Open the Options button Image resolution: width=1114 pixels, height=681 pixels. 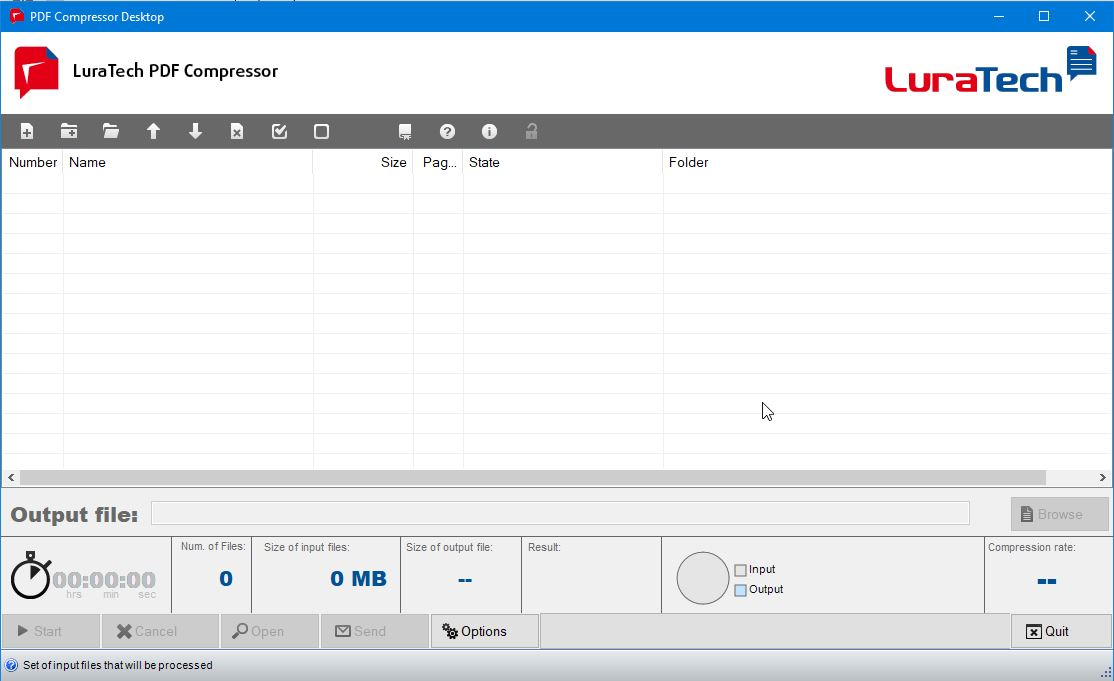click(x=484, y=631)
